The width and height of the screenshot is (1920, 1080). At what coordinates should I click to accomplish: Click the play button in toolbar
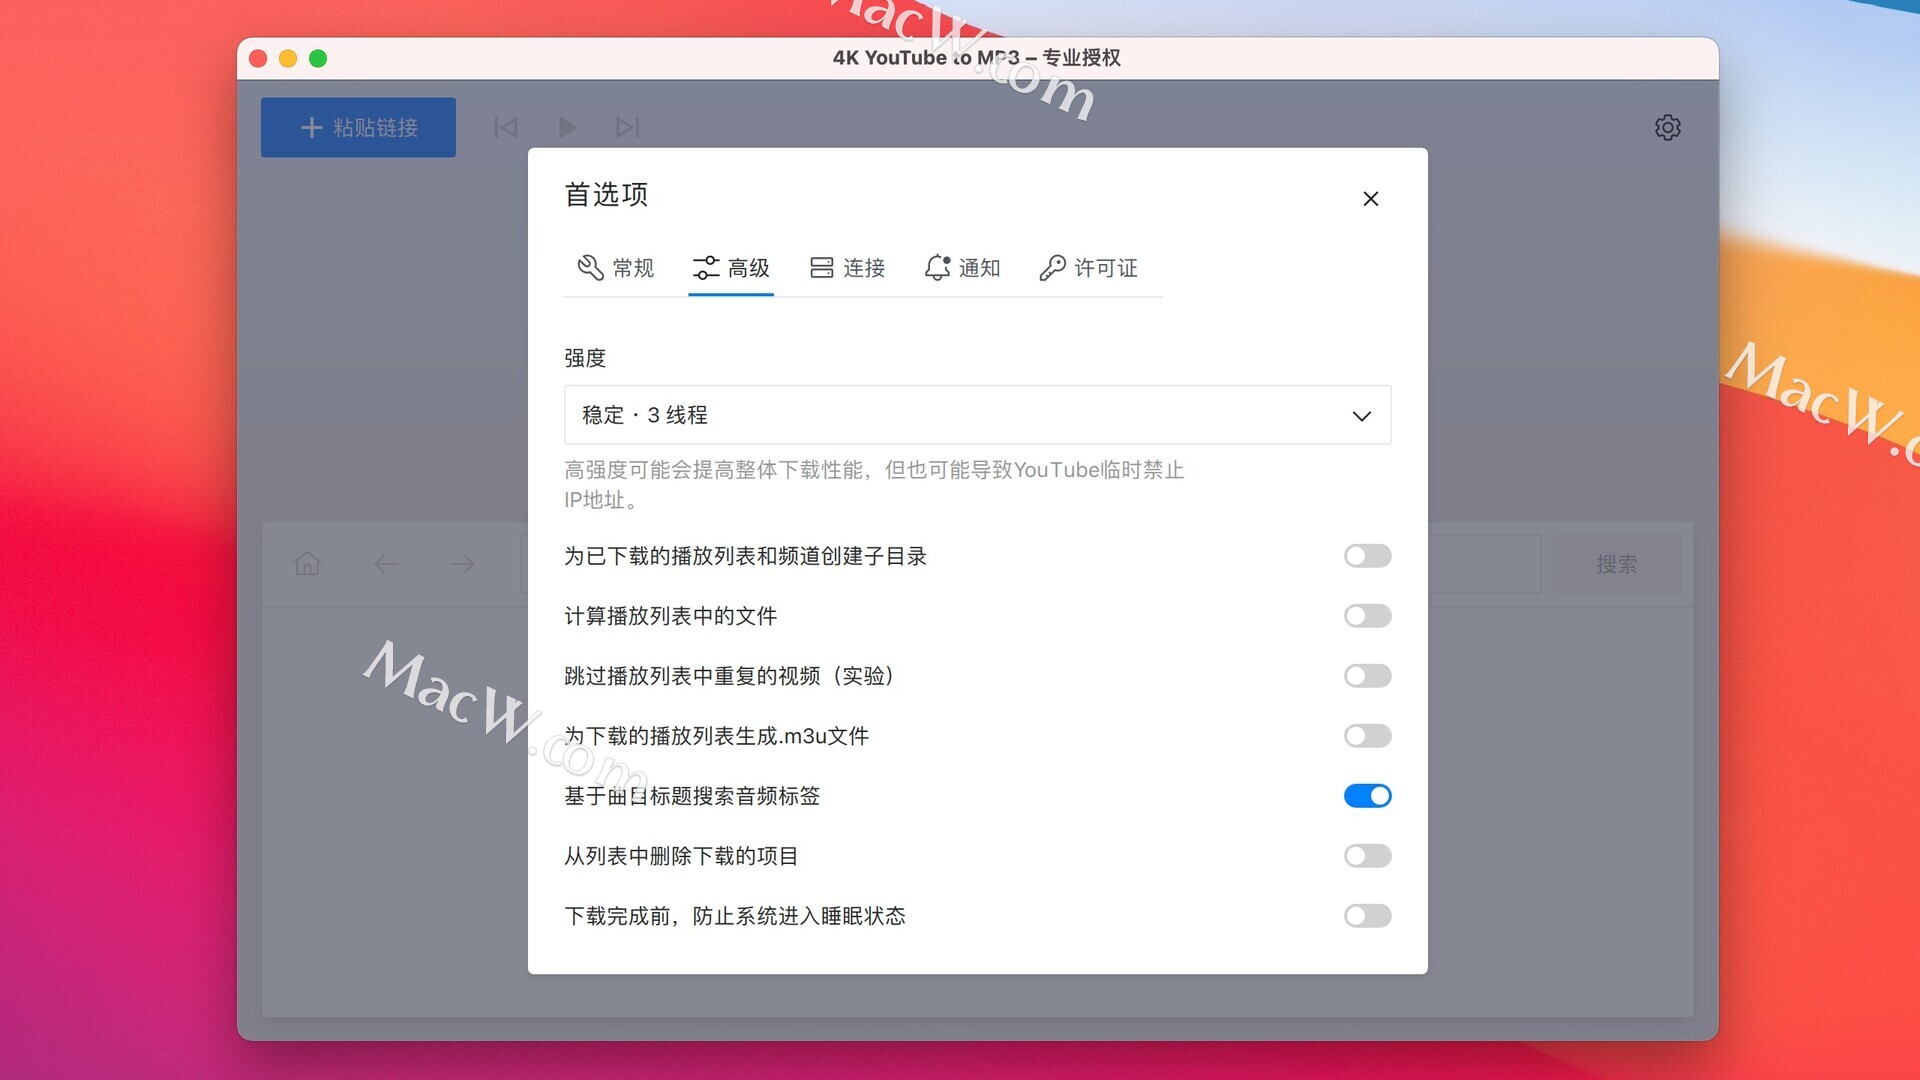pos(567,127)
